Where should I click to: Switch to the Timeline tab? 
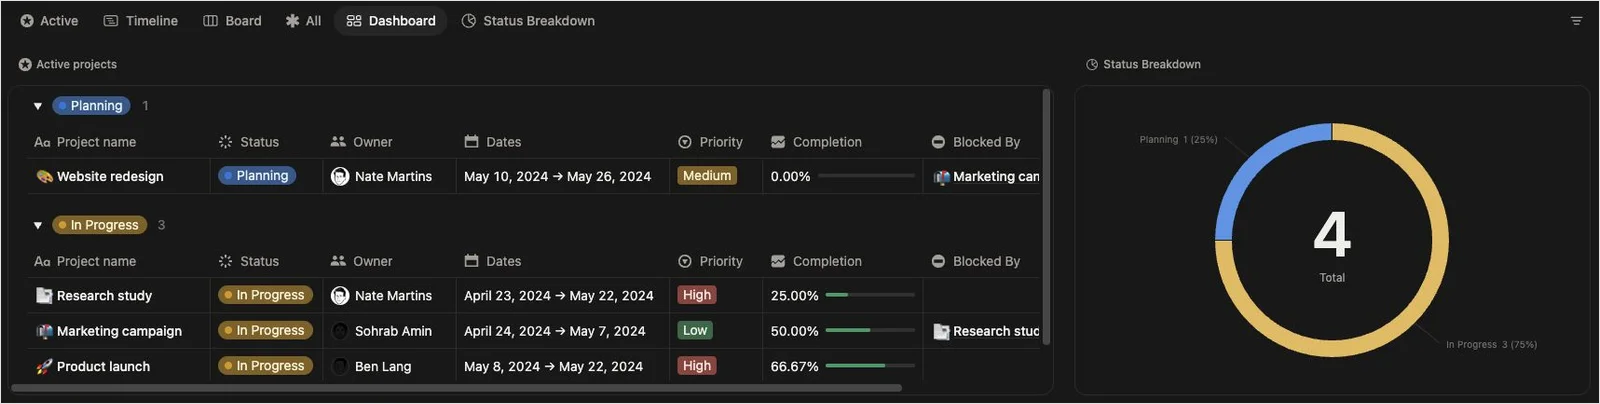tap(141, 20)
